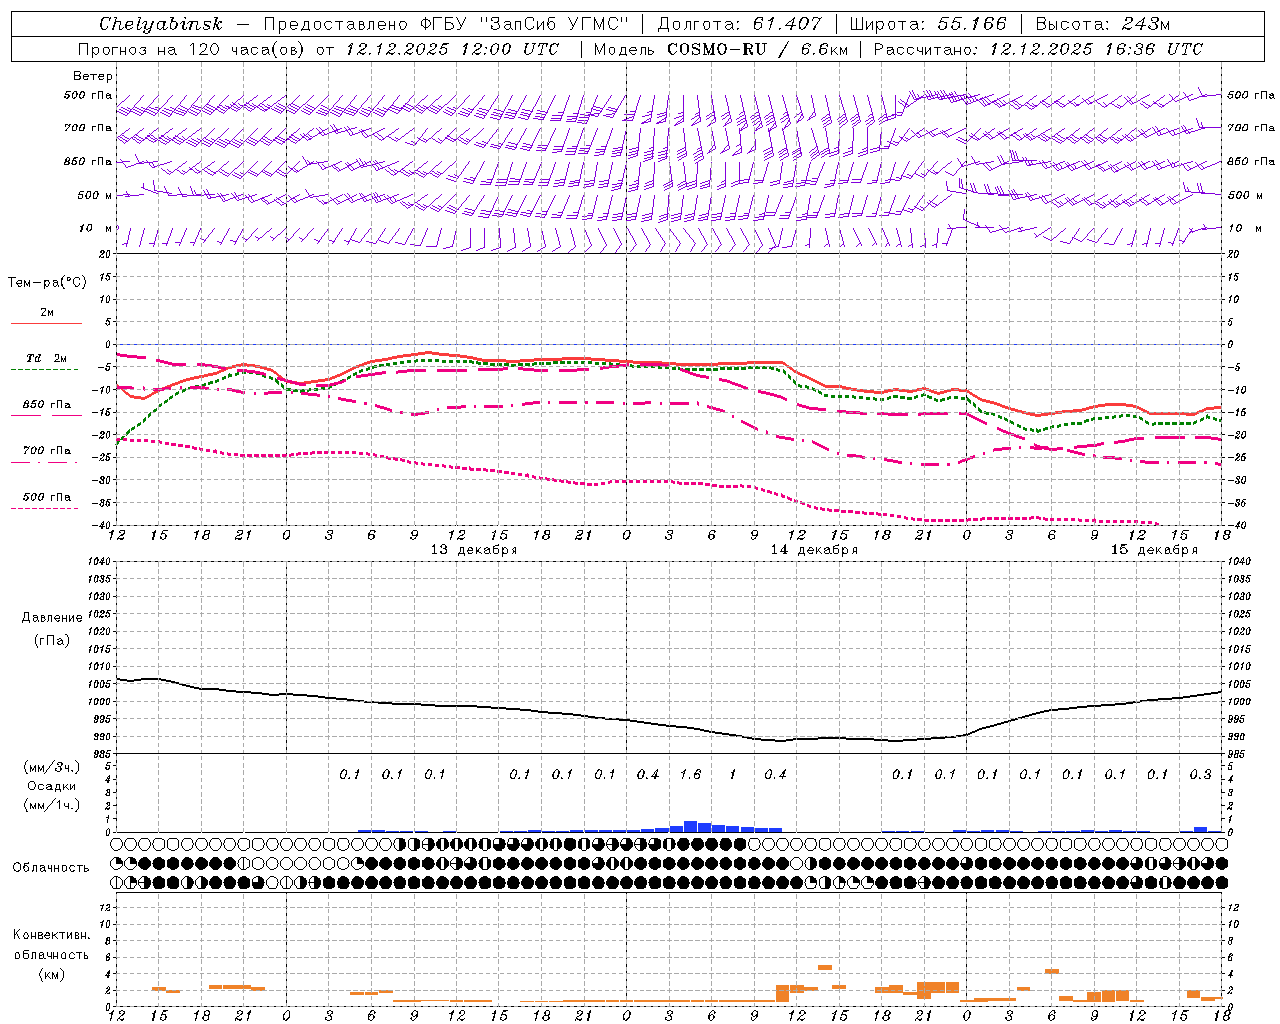Click the Прогноз на 120 часа(ов) text
The image size is (1280, 1024).
click(193, 49)
